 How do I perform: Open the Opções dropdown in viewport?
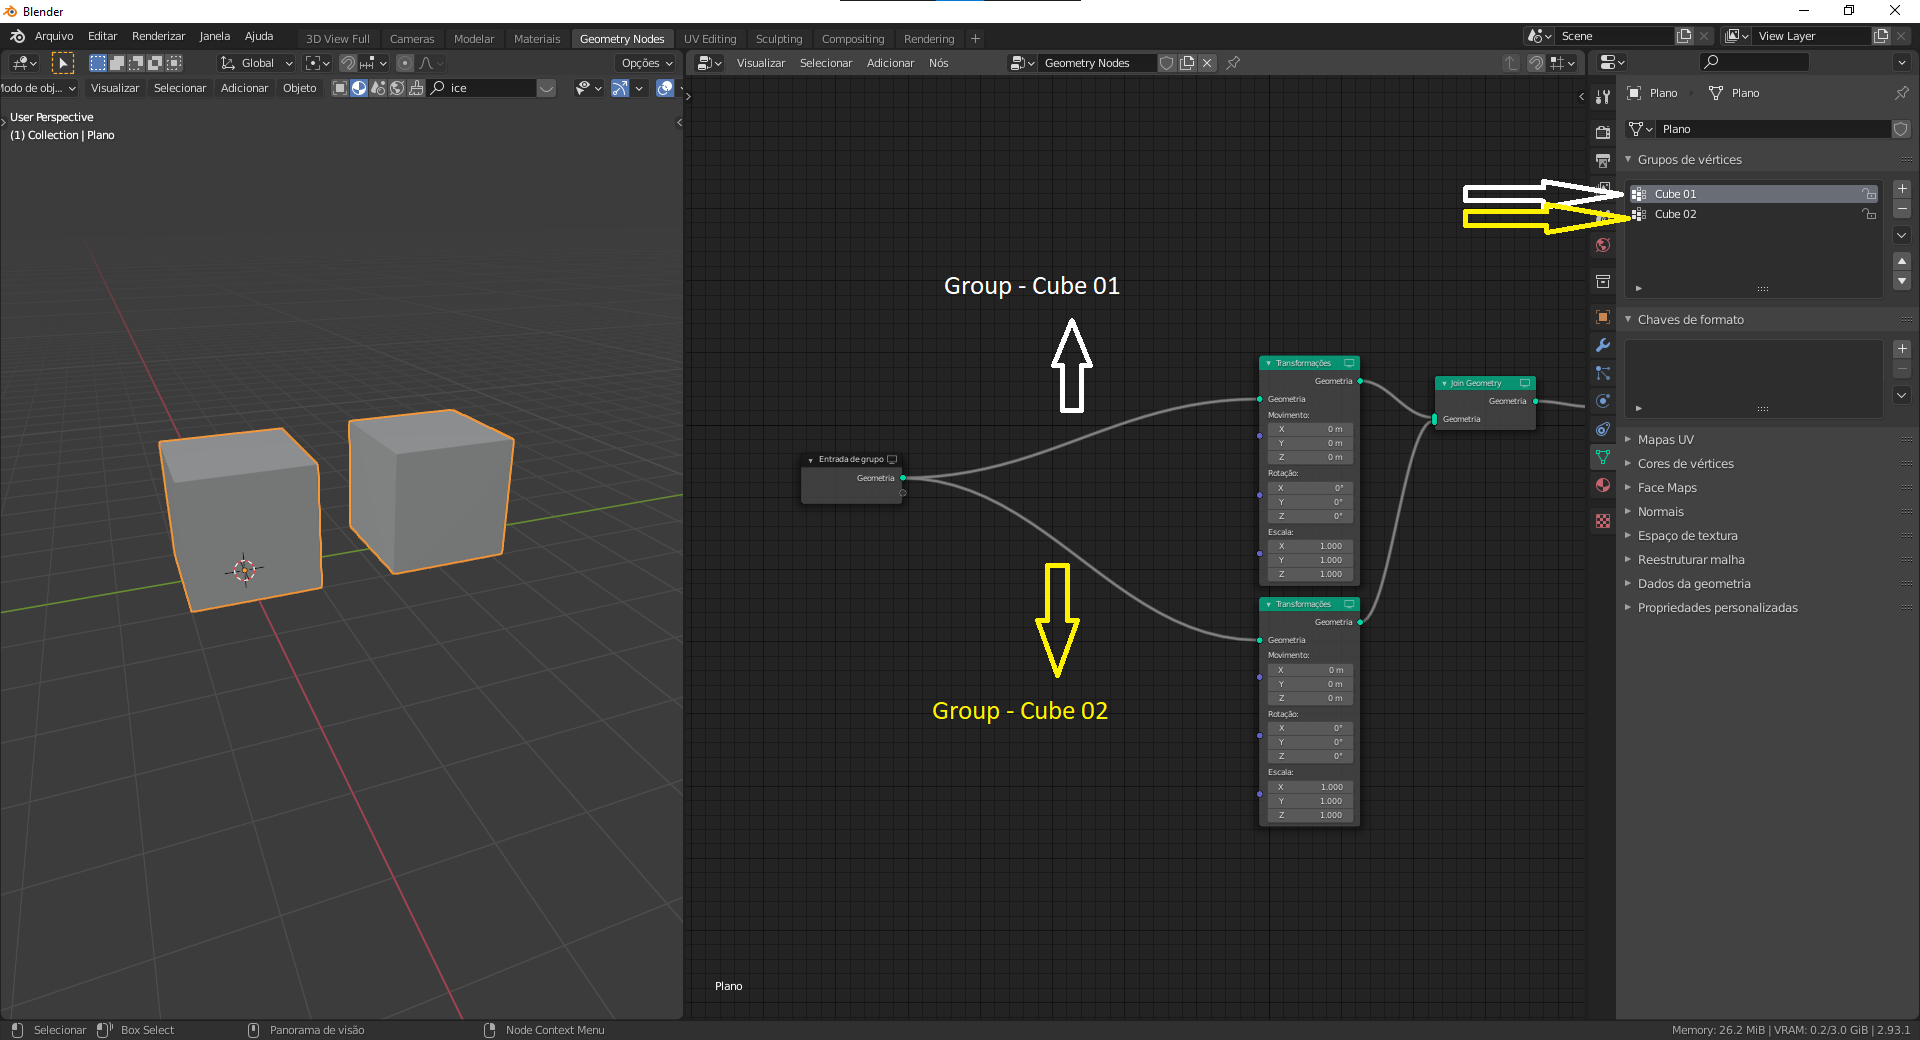(x=647, y=63)
